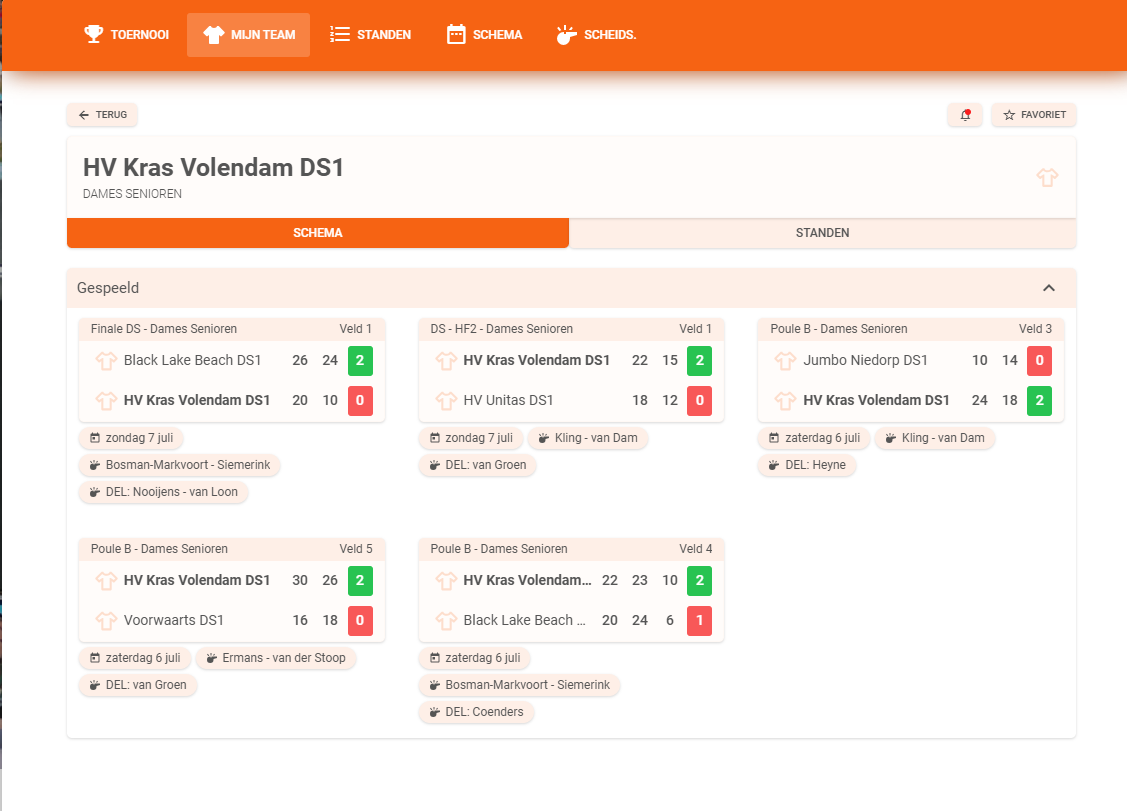Click the Bosman-Markvoort - Siemerink chip under Finale
The height and width of the screenshot is (811, 1127).
point(180,465)
